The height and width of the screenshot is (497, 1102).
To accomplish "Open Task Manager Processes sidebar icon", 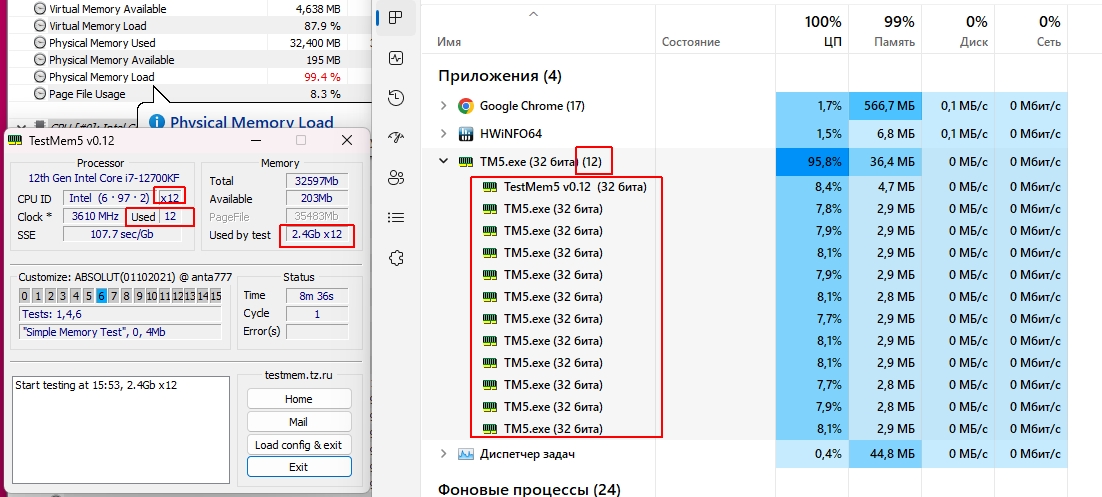I will coord(396,18).
